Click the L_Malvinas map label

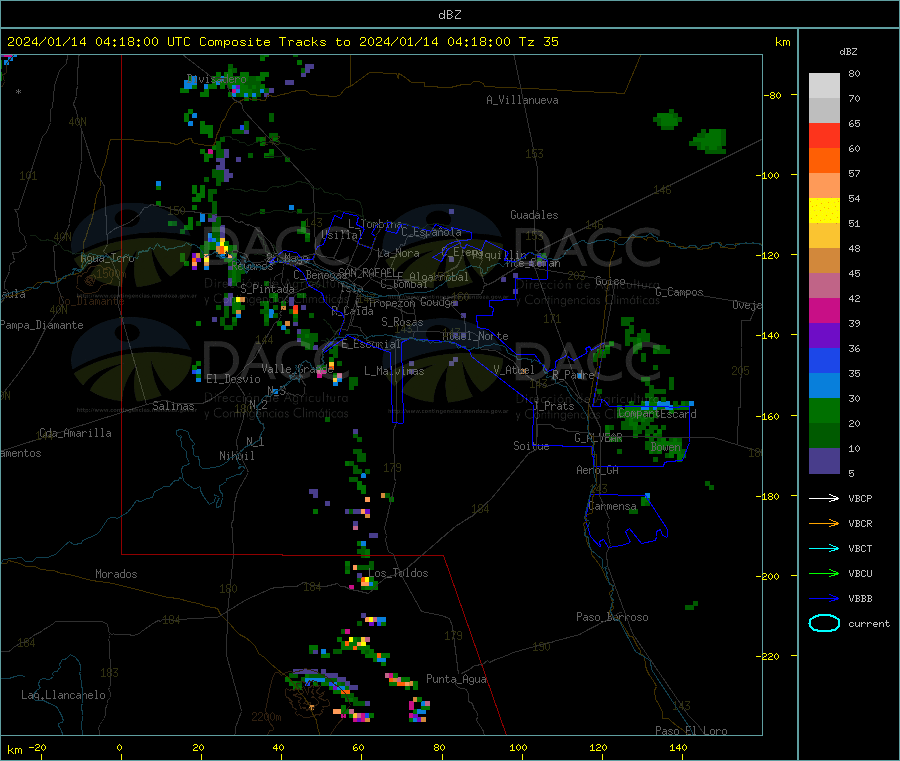[394, 371]
